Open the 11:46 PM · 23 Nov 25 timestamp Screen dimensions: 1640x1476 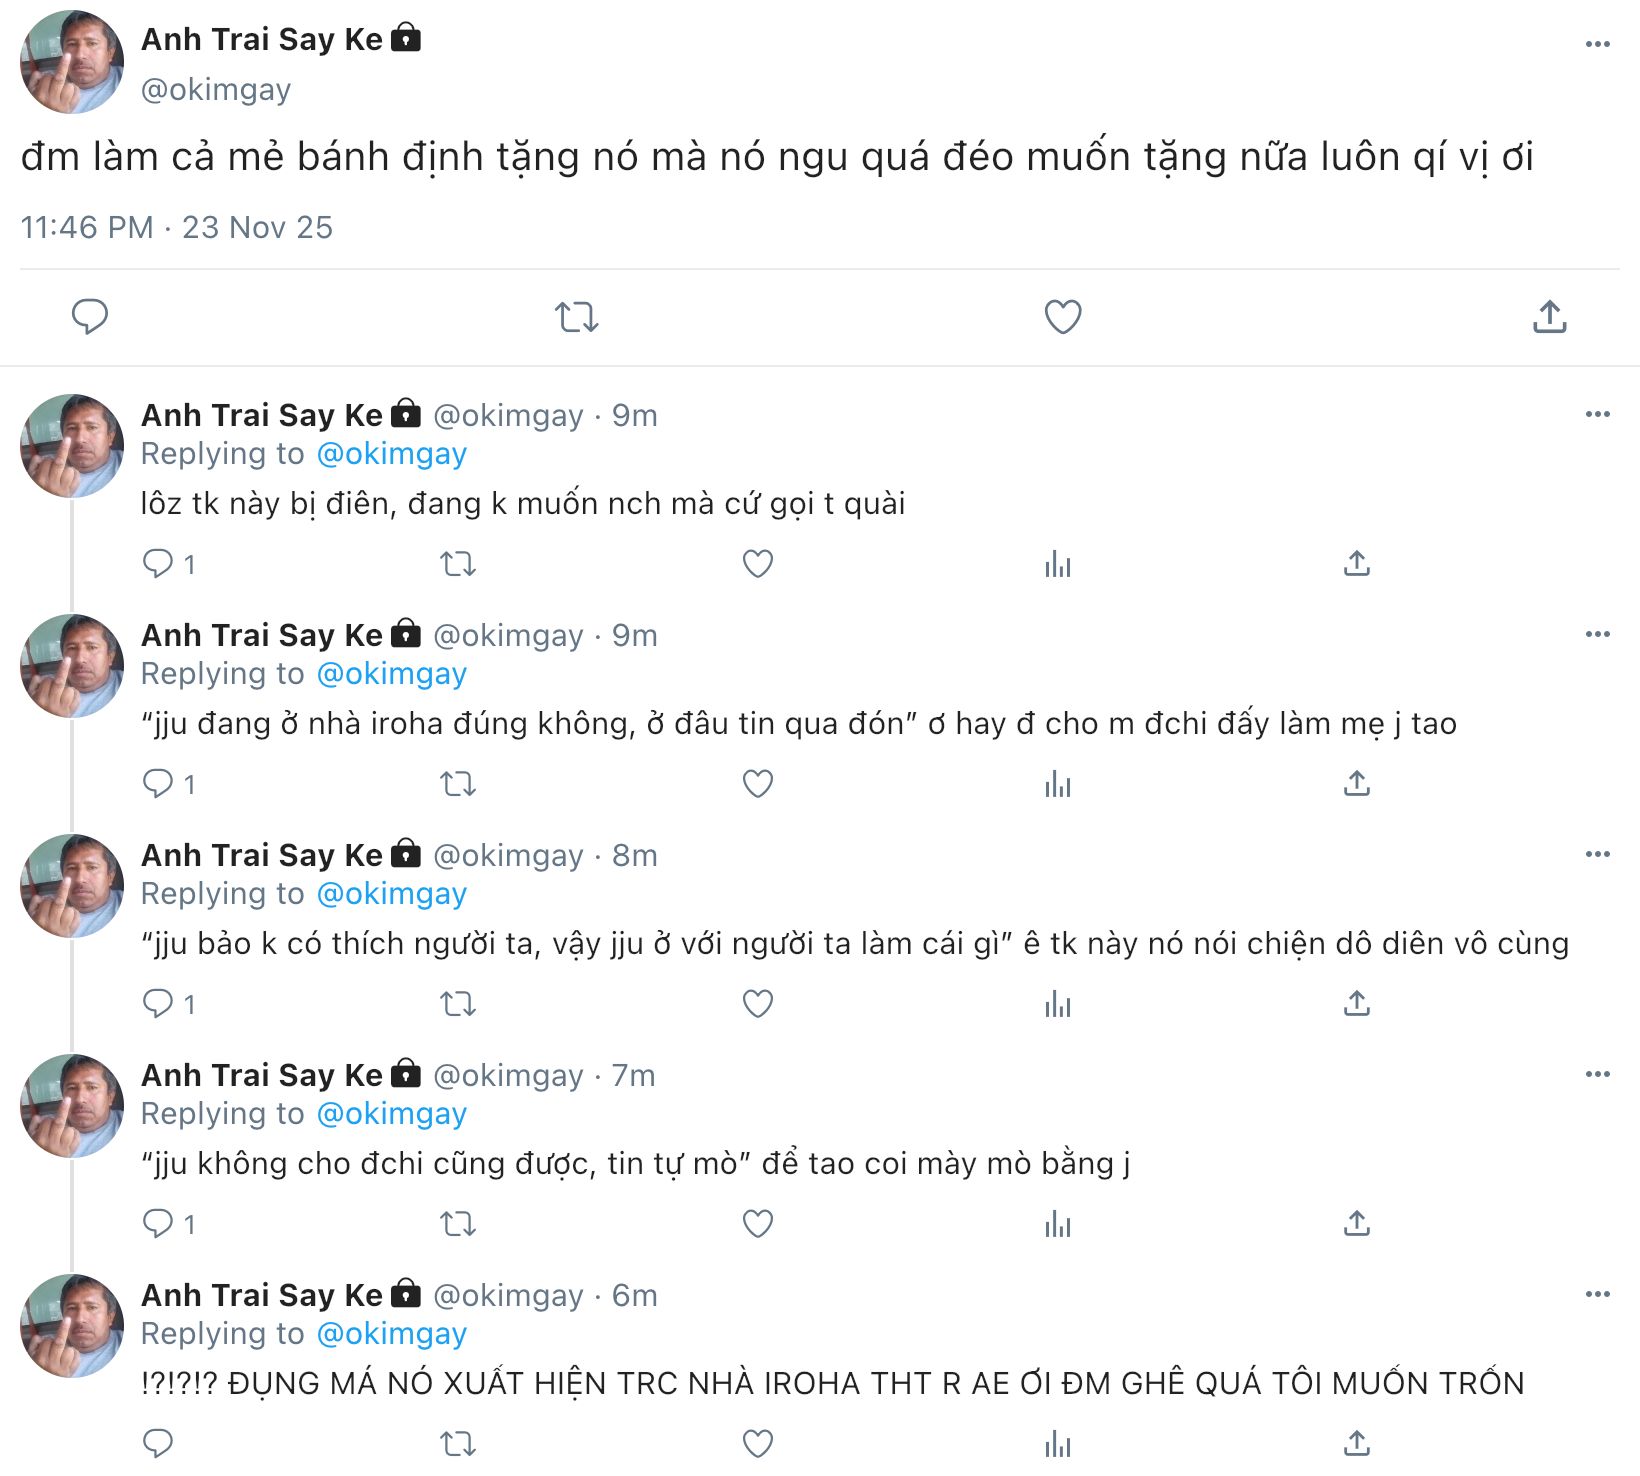point(177,228)
